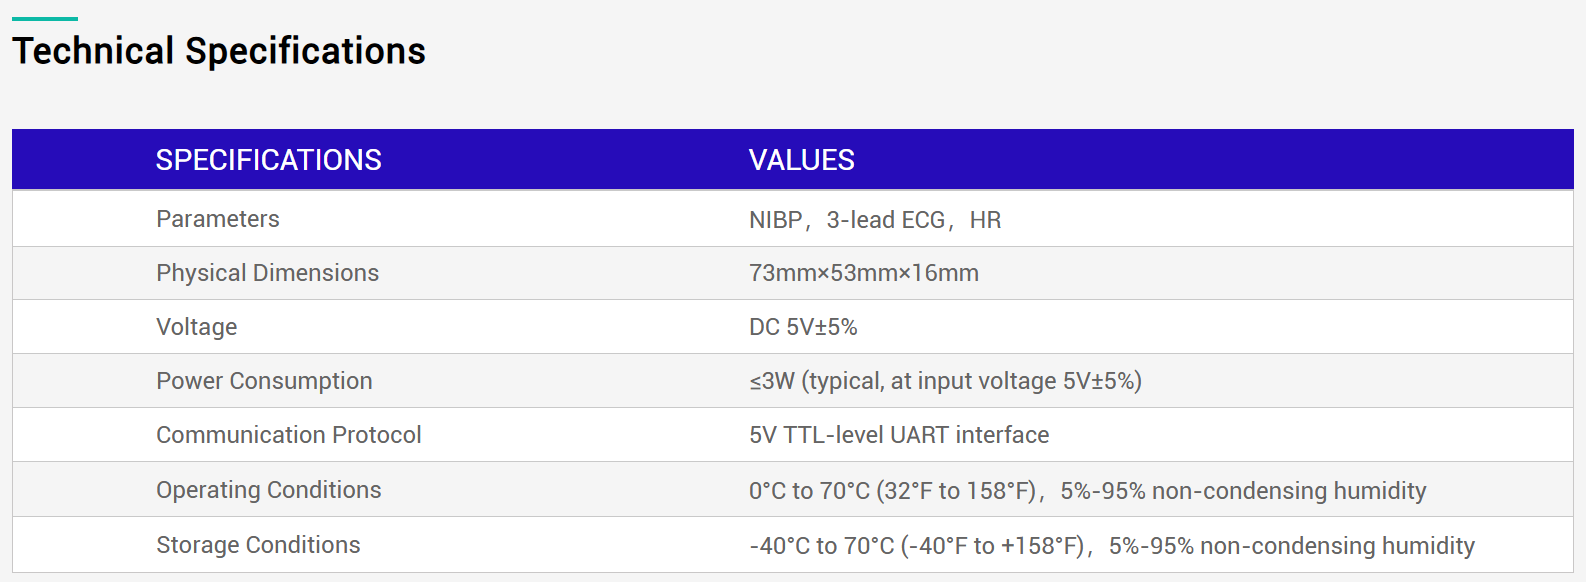Select the DC 5V±5% voltage value

tap(803, 327)
